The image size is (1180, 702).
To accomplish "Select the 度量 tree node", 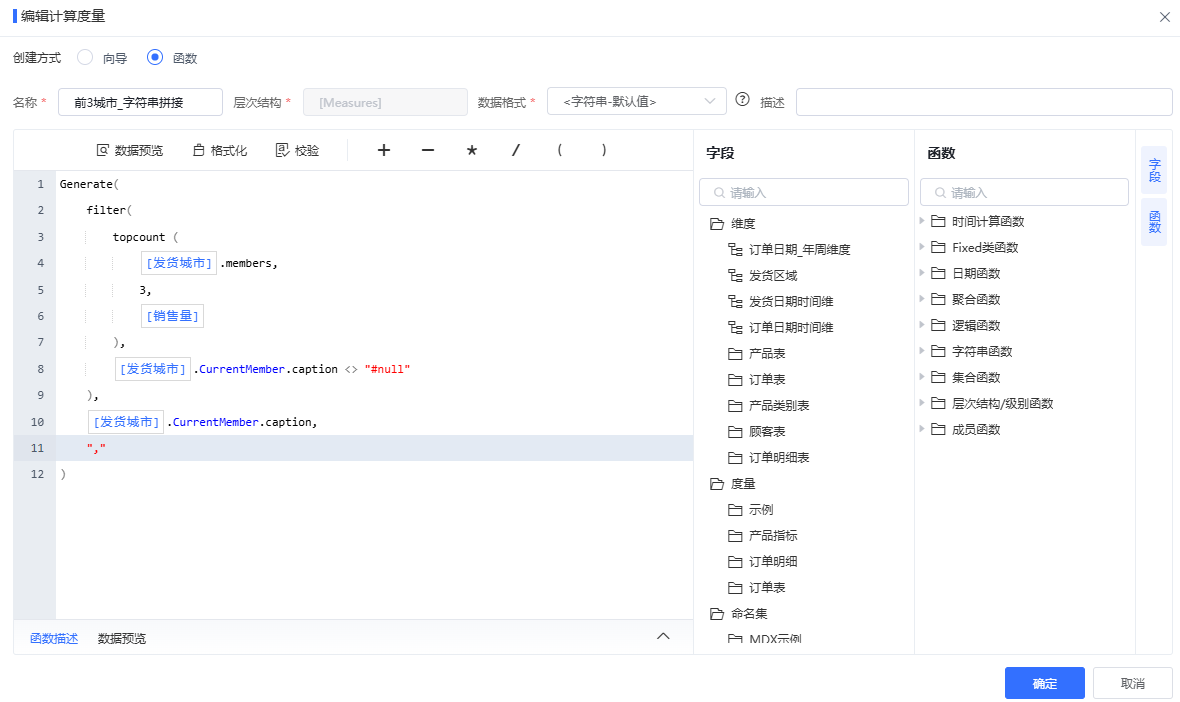I will click(743, 484).
